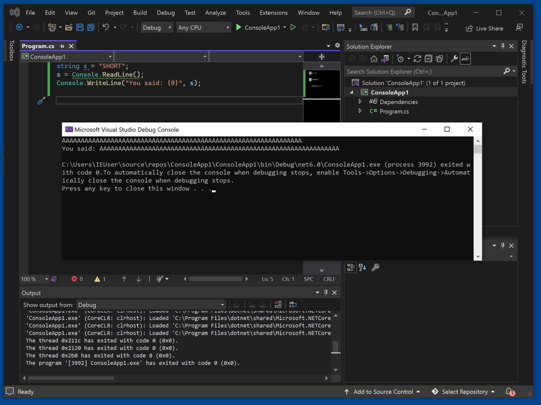The width and height of the screenshot is (541, 405).
Task: Open dropdown arrow next to Undo
Action: [x=115, y=27]
